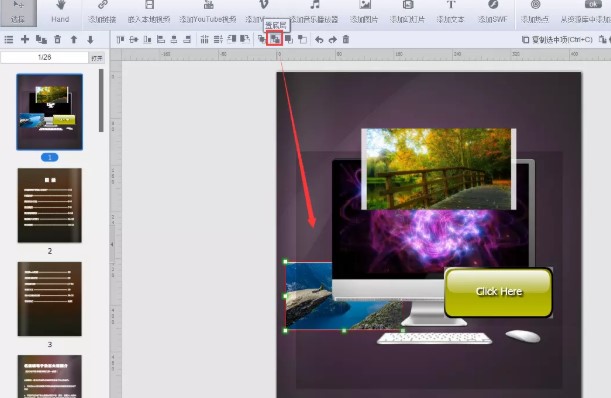The width and height of the screenshot is (611, 398).
Task: Open 添加音乐播放器 music player tool
Action: coord(314,12)
